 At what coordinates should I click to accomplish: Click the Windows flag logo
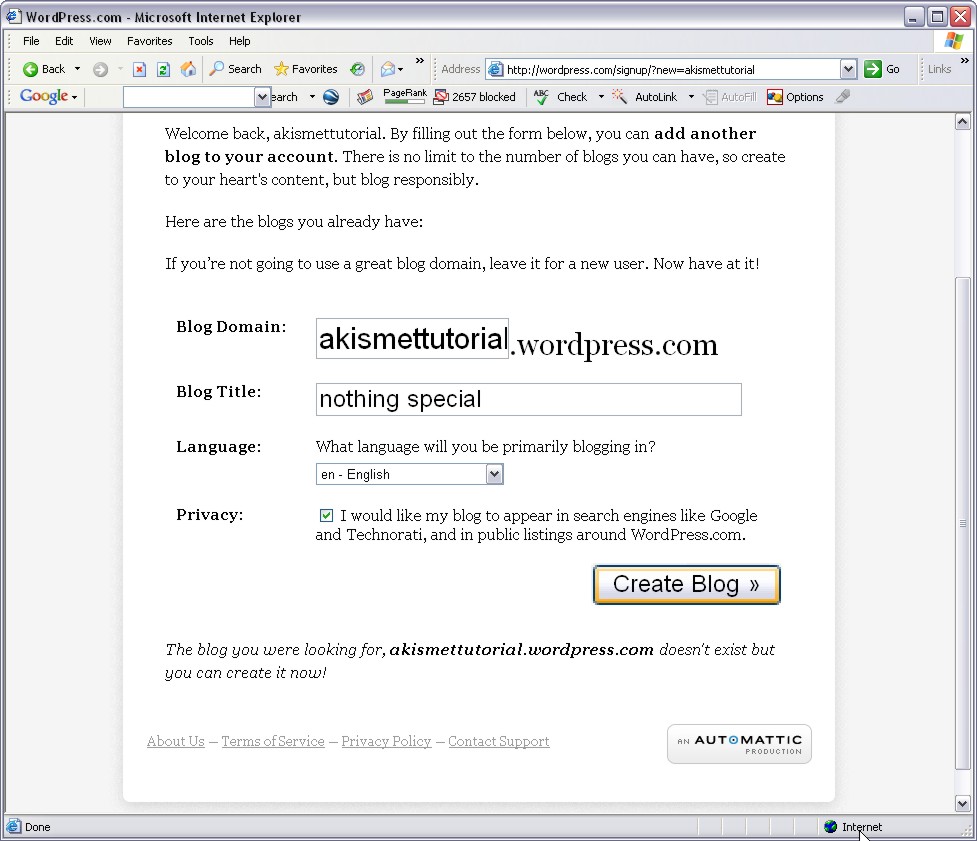pos(953,41)
